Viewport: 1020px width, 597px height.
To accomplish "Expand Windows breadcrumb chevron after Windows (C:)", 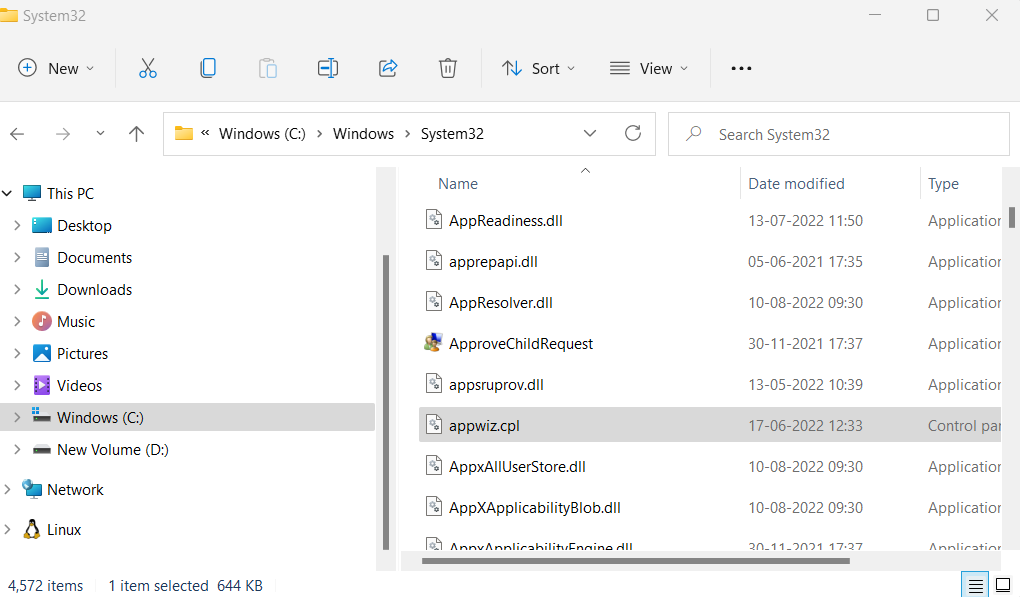I will tap(319, 134).
